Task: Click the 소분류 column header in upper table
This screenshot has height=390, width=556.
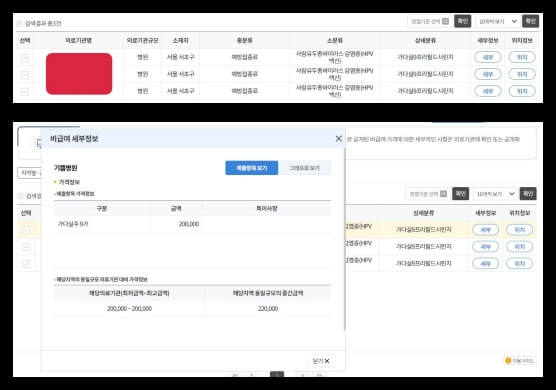Action: click(x=335, y=40)
